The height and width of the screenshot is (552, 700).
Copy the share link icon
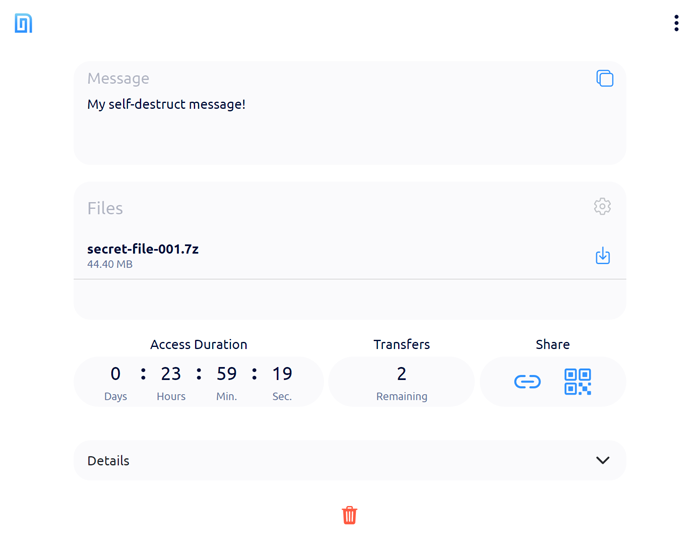click(x=527, y=382)
